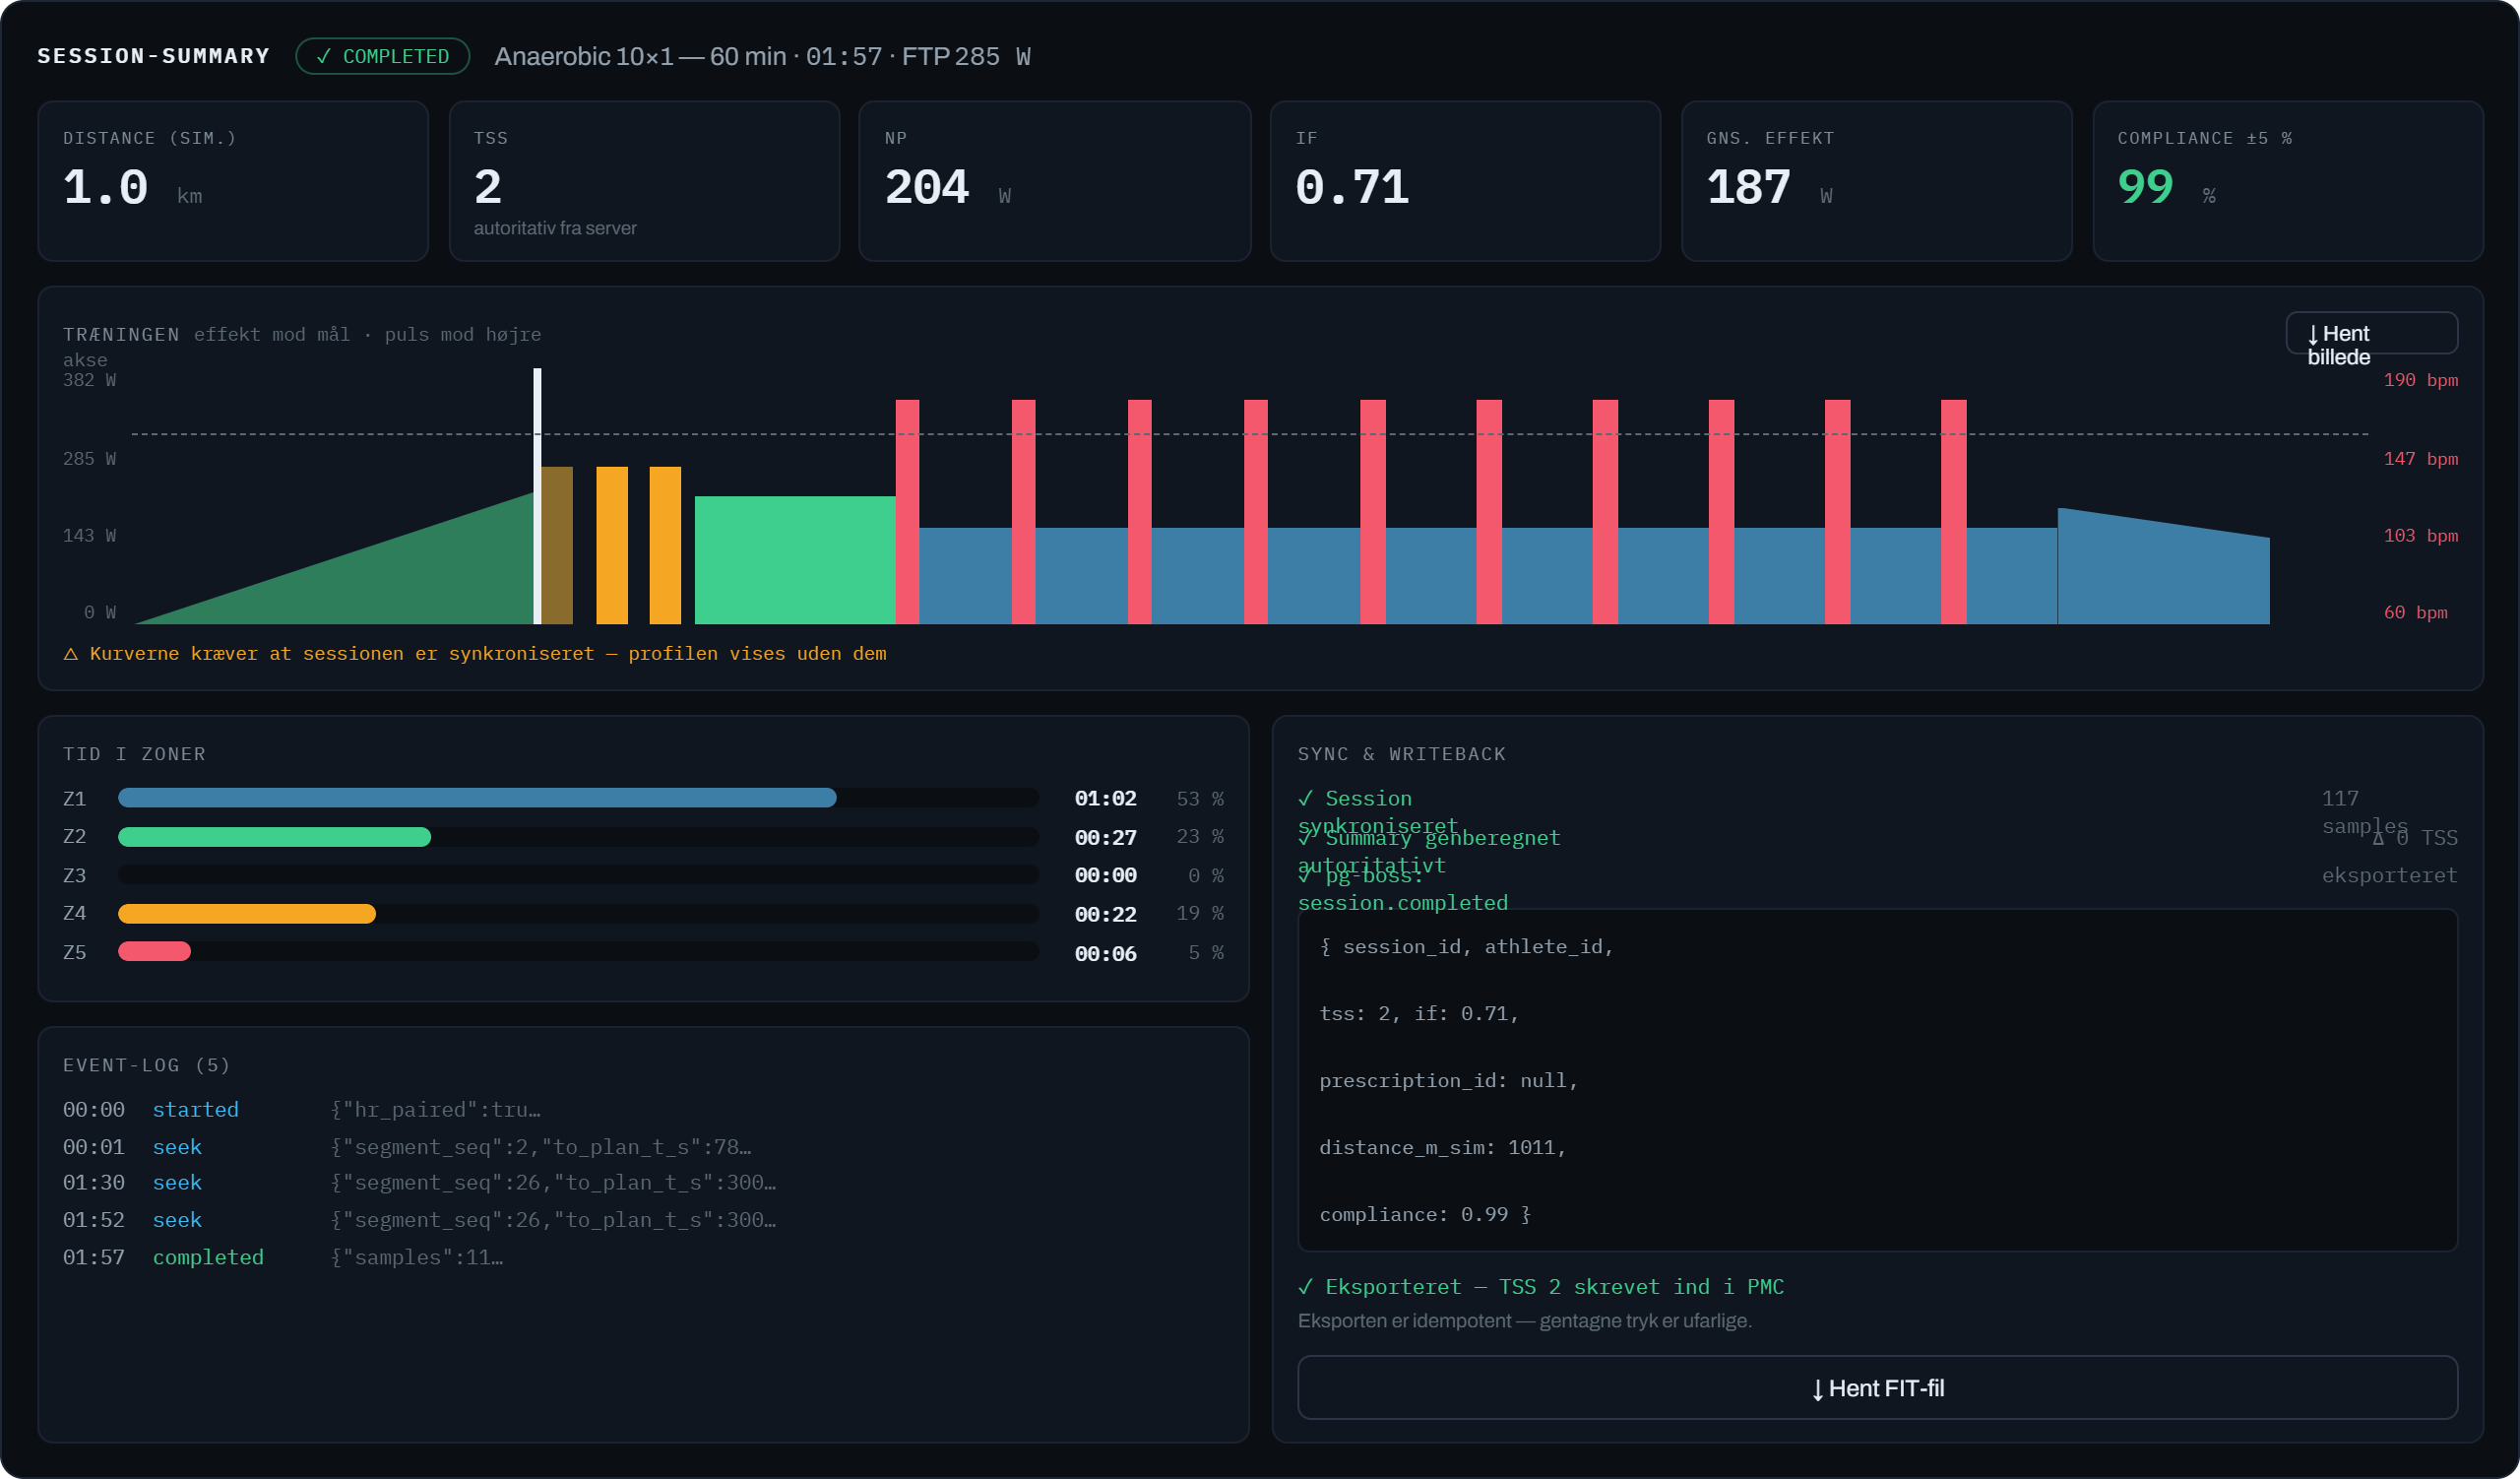2520x1479 pixels.
Task: Click the 'Session synkroniseret' status line
Action: (1377, 812)
